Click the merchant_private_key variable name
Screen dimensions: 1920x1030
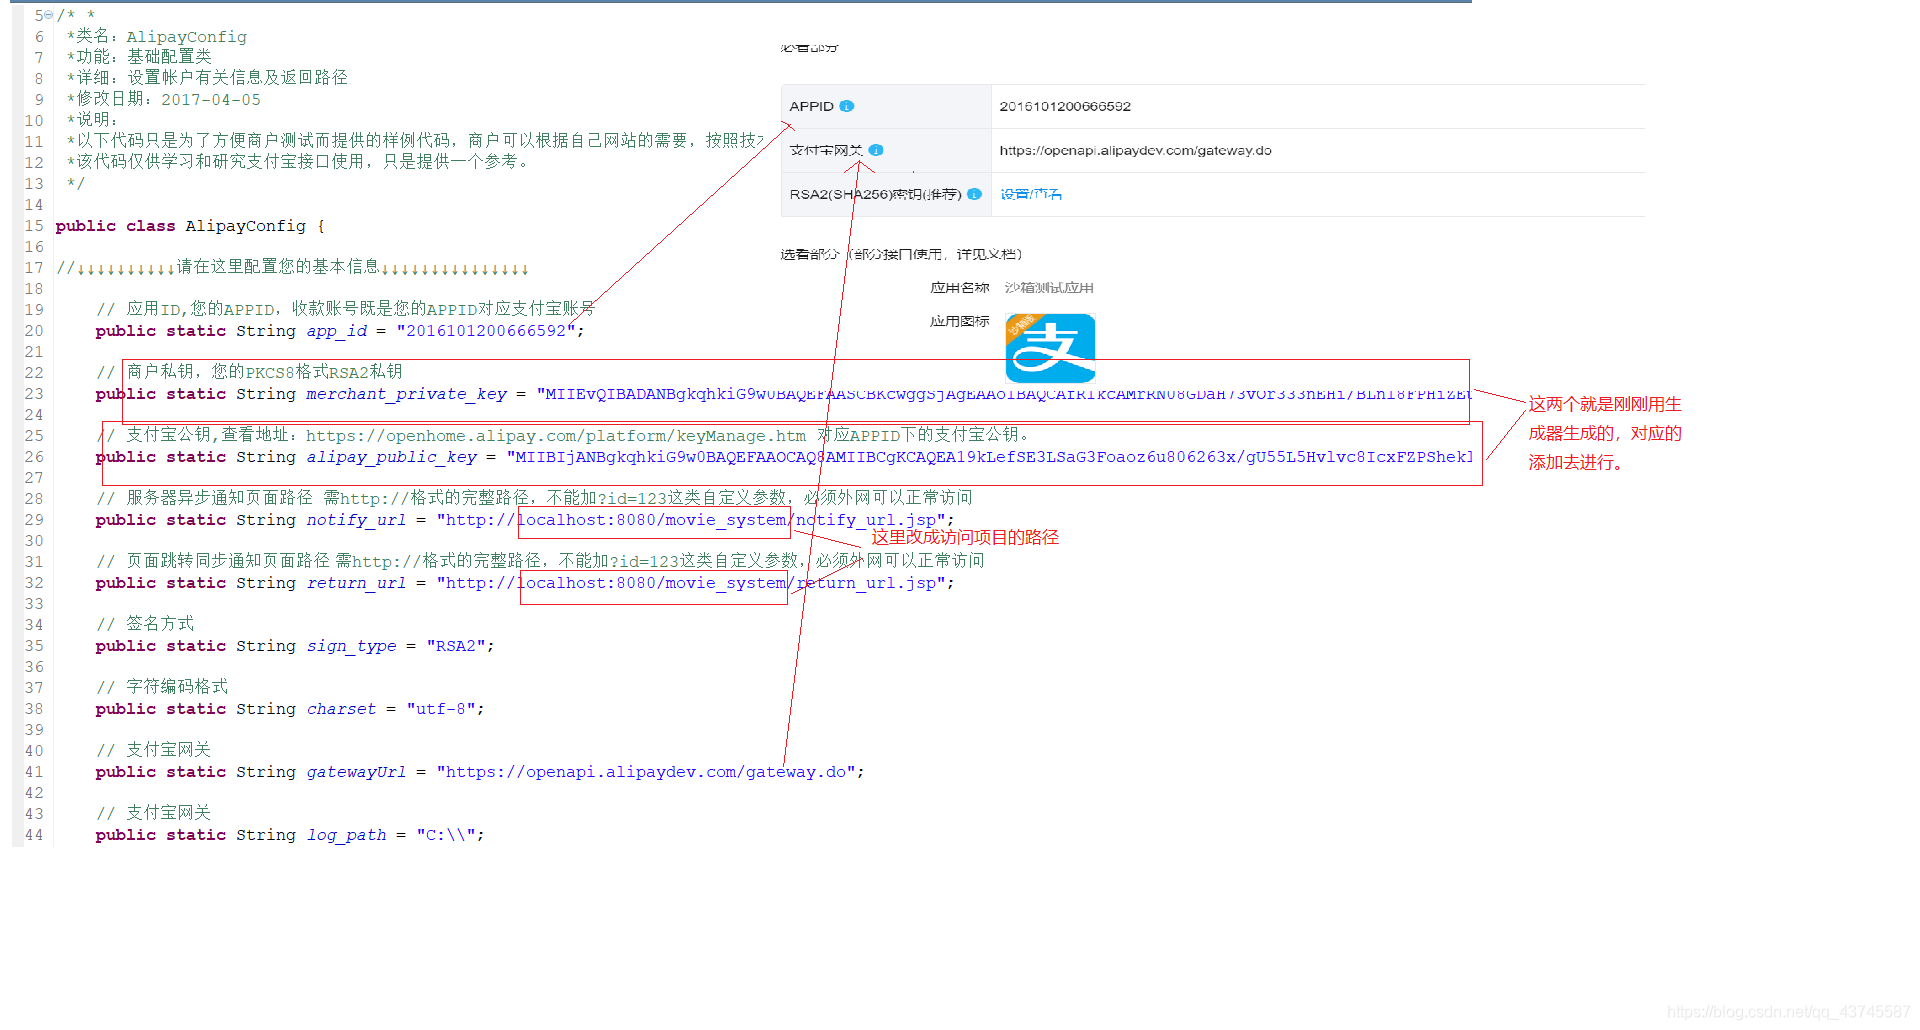[x=406, y=394]
